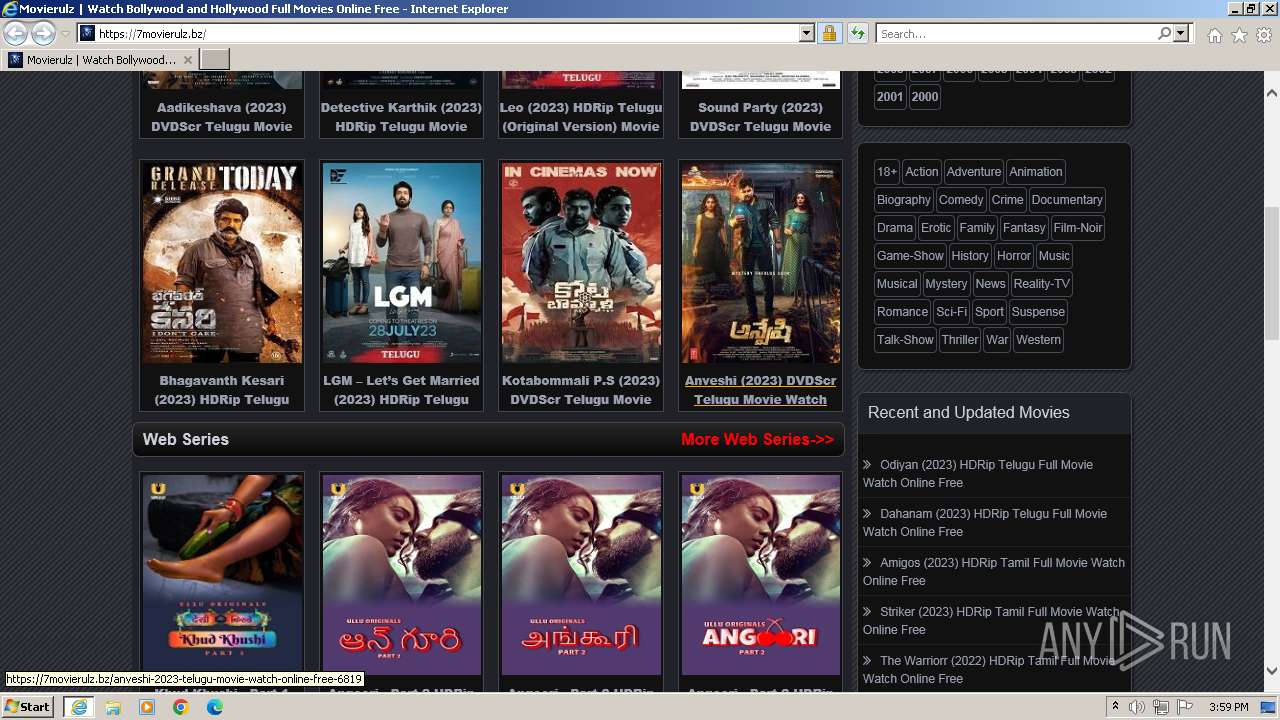
Task: Select the Reality-TV genre tag
Action: tap(1042, 284)
